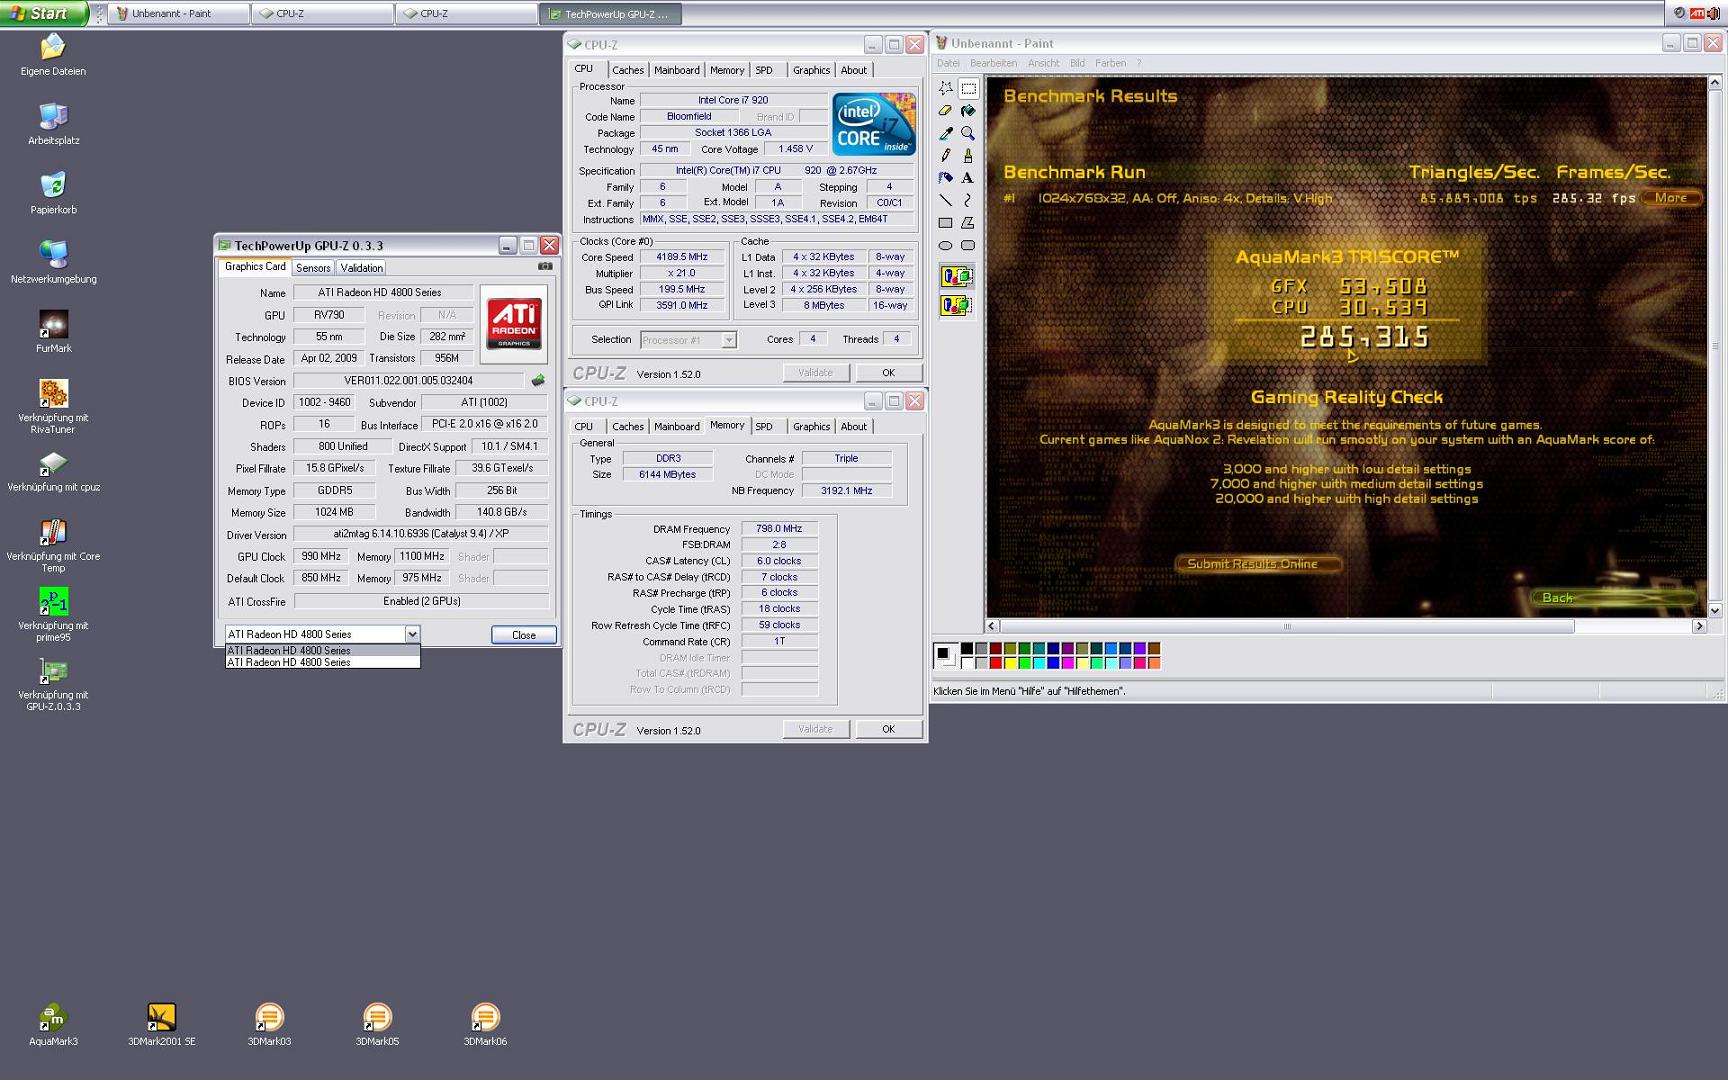The height and width of the screenshot is (1080, 1728).
Task: Click Paint's vertical scrollbar down arrow
Action: pyautogui.click(x=1715, y=610)
